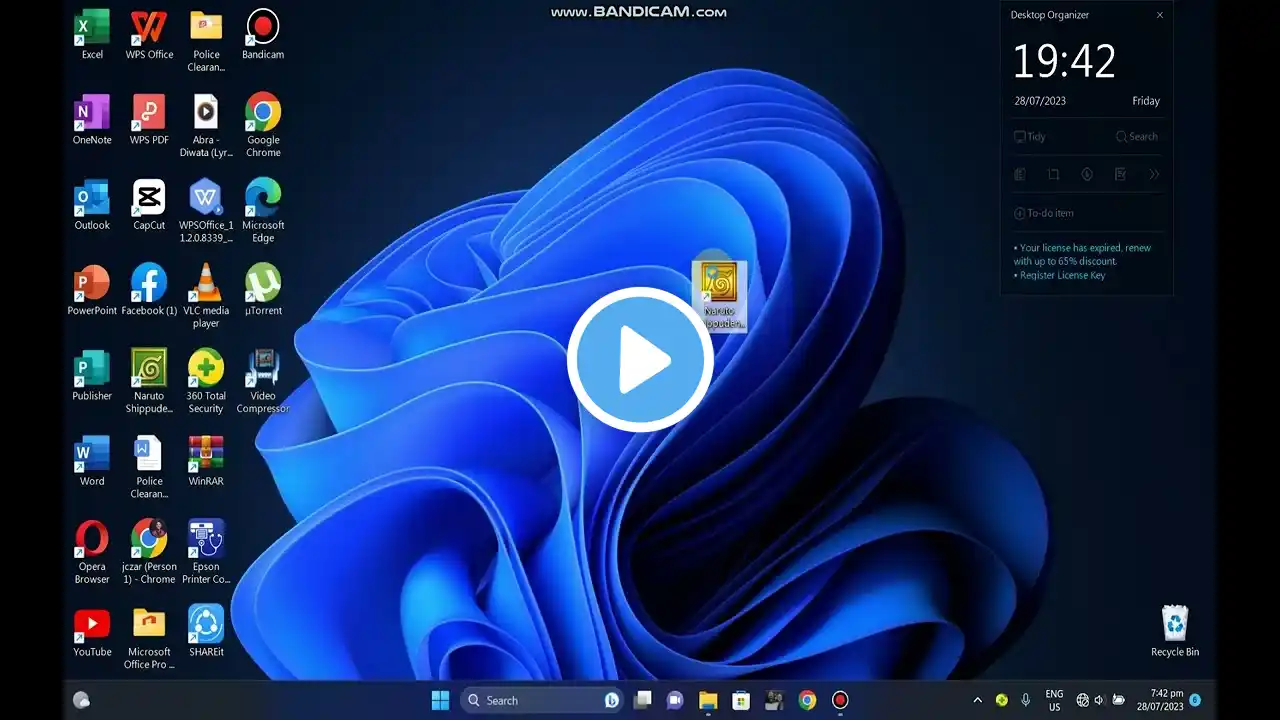The image size is (1280, 720).
Task: Open the taskbar clock and date
Action: pyautogui.click(x=1160, y=700)
